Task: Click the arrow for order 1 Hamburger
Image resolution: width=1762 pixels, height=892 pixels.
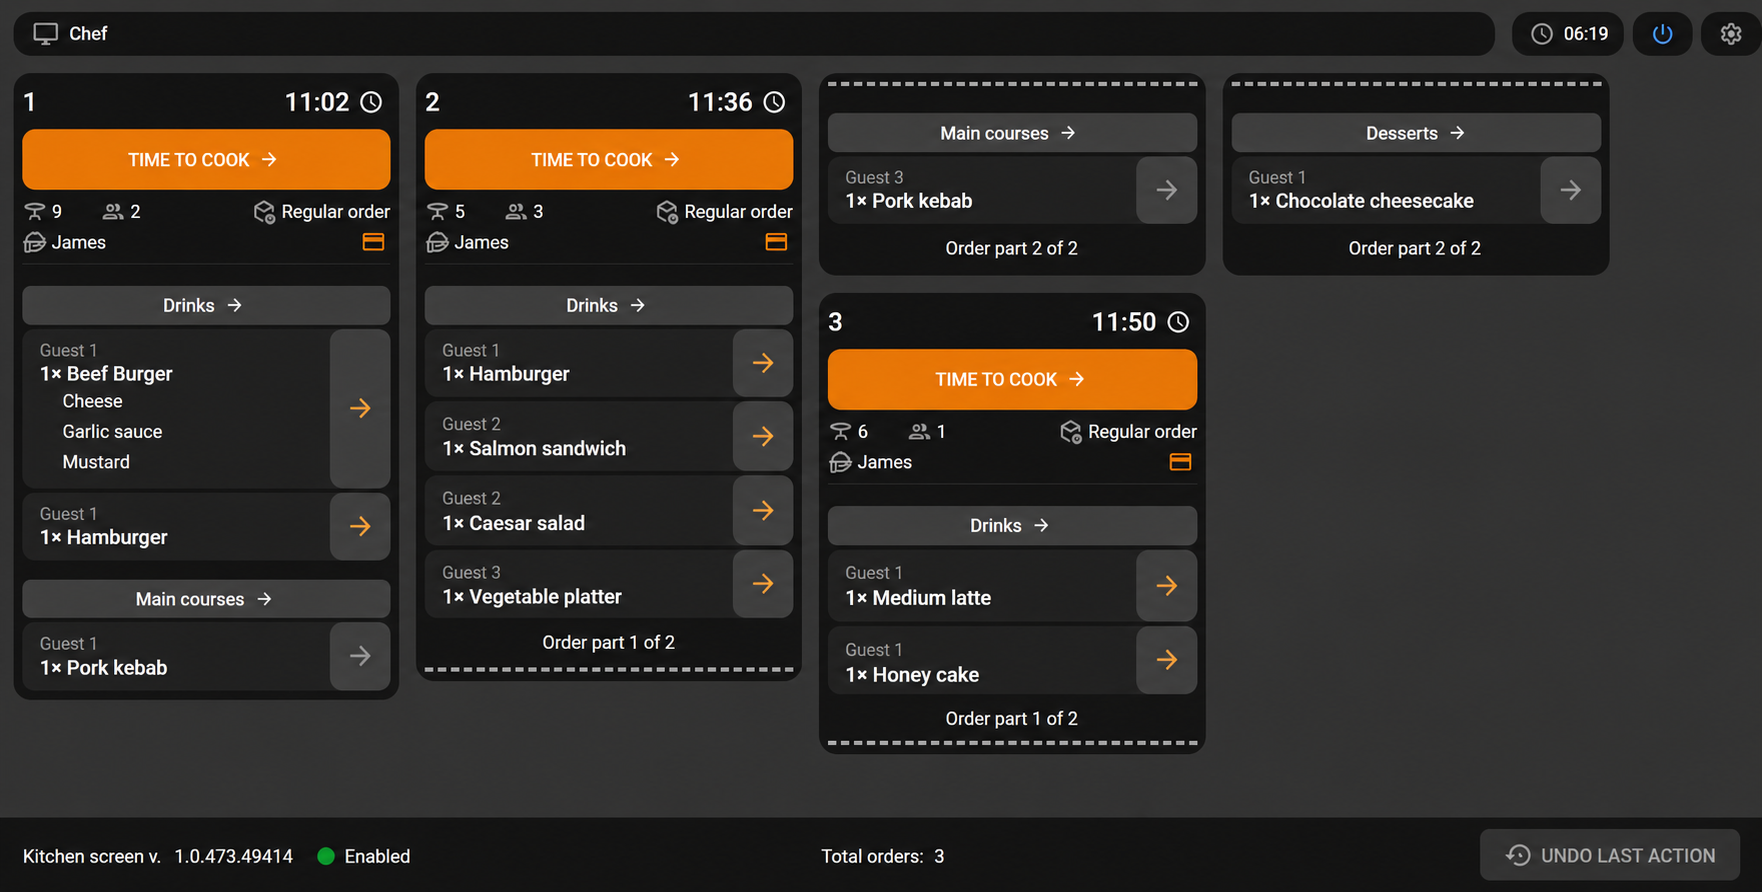Action: coord(360,526)
